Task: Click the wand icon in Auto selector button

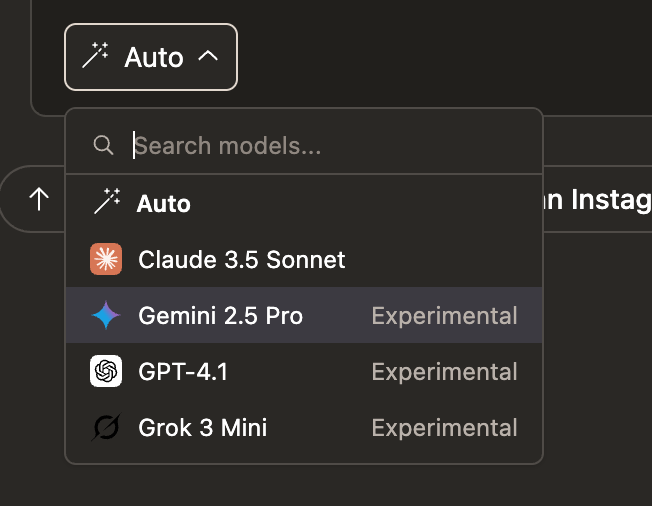Action: [x=96, y=57]
